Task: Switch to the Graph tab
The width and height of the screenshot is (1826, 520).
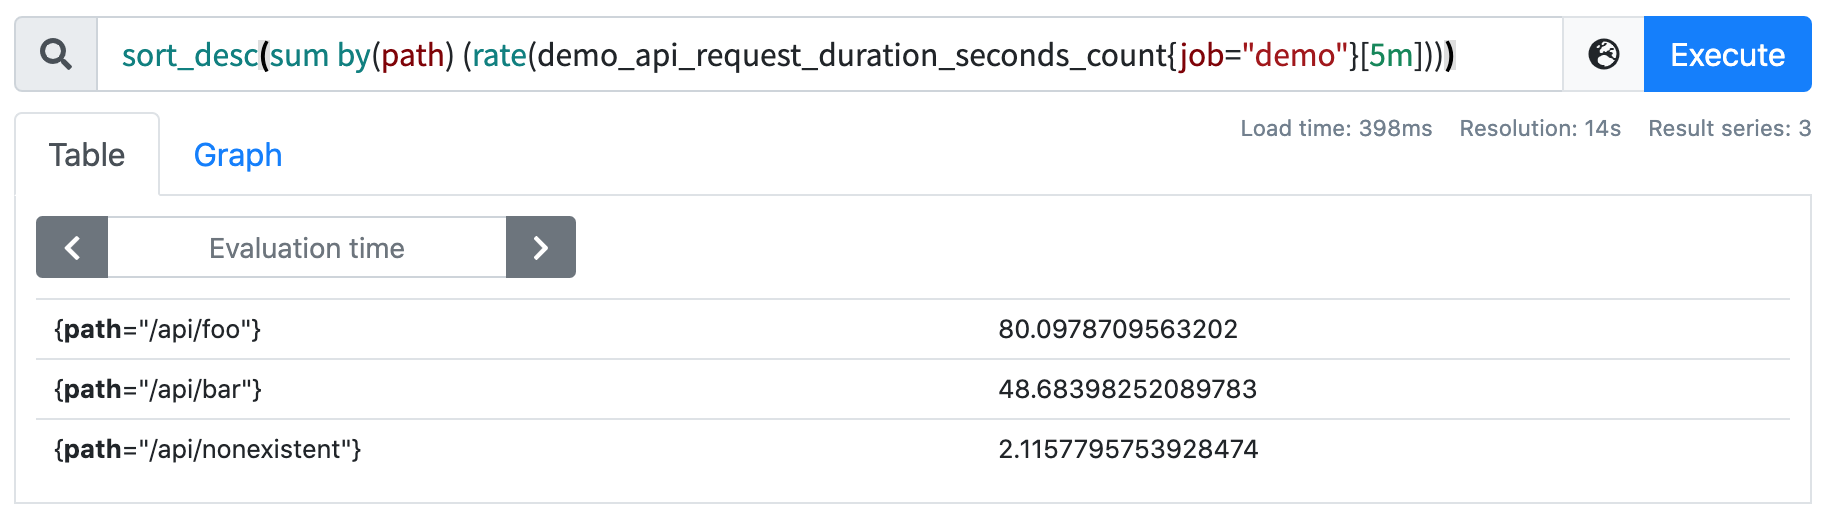Action: [x=238, y=155]
